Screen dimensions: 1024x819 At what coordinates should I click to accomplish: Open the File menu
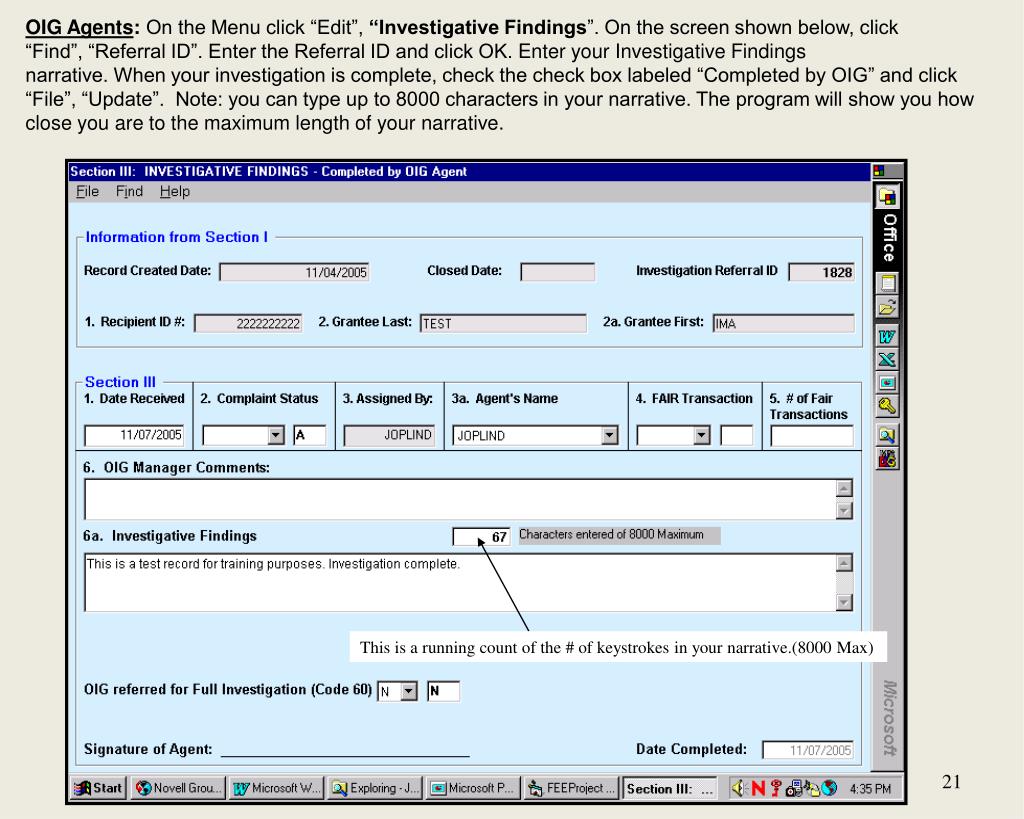88,191
